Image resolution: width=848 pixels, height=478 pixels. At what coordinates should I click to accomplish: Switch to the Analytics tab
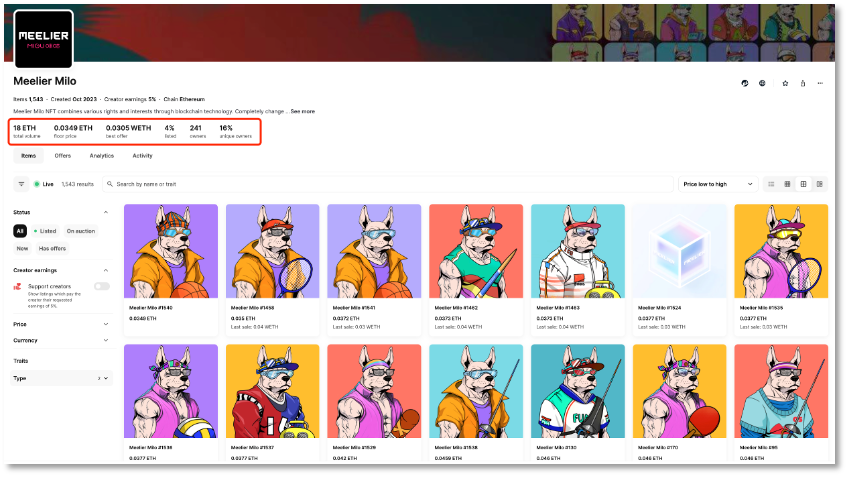(101, 156)
